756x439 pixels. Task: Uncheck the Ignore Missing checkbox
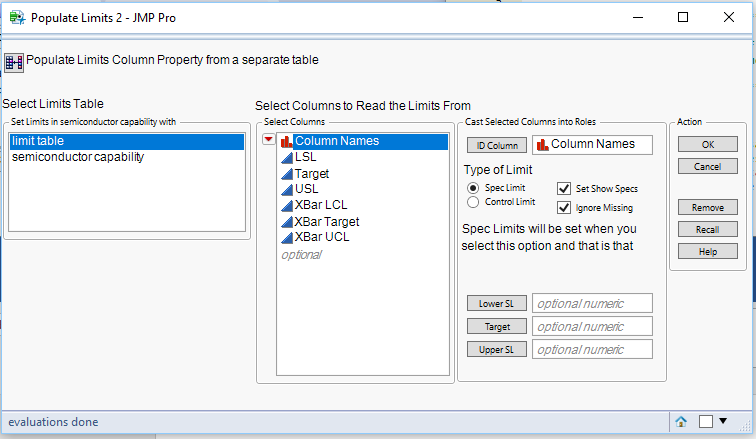(564, 208)
